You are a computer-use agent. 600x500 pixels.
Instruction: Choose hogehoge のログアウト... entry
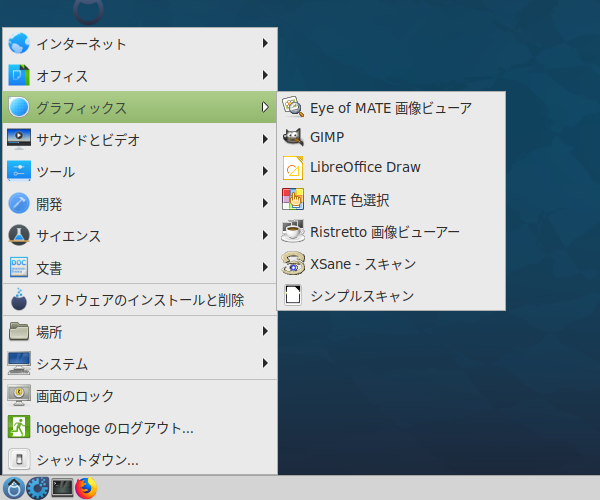coord(140,427)
